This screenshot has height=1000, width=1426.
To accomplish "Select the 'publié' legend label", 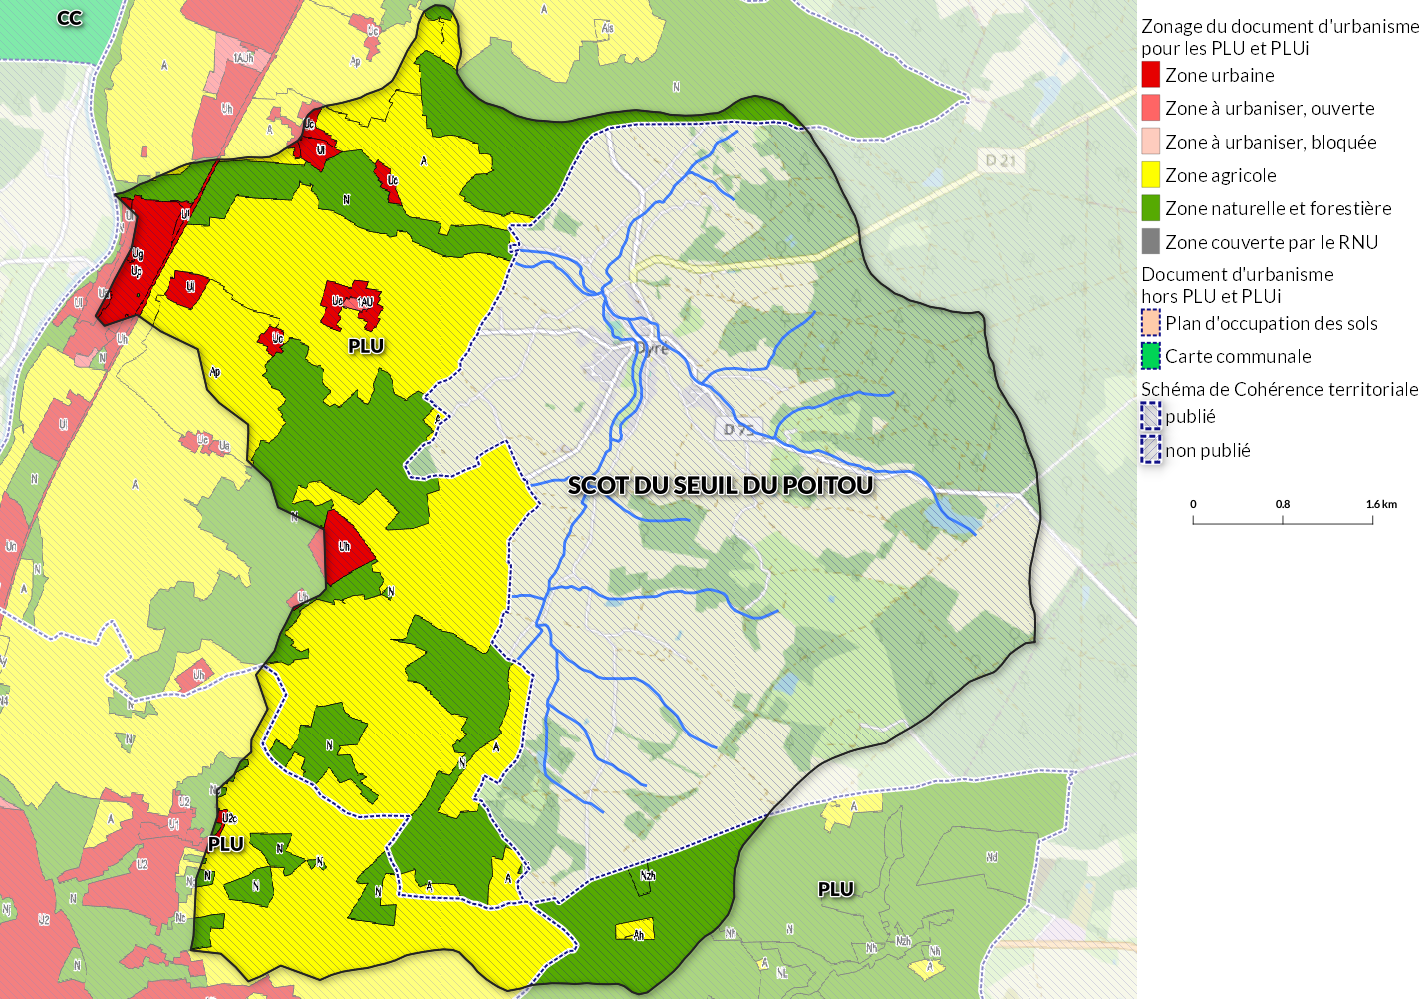I will point(1191,417).
